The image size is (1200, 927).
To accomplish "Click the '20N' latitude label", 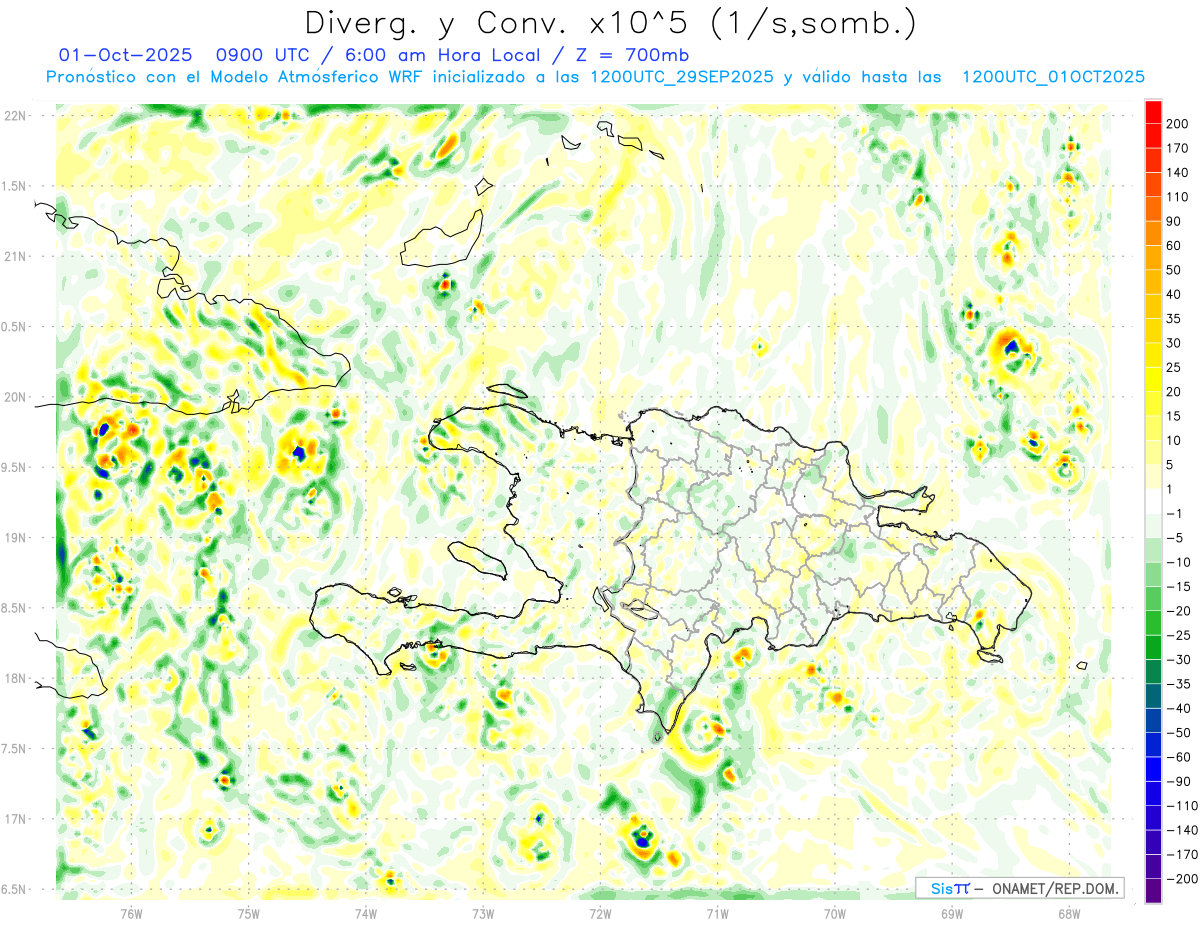I will [15, 397].
